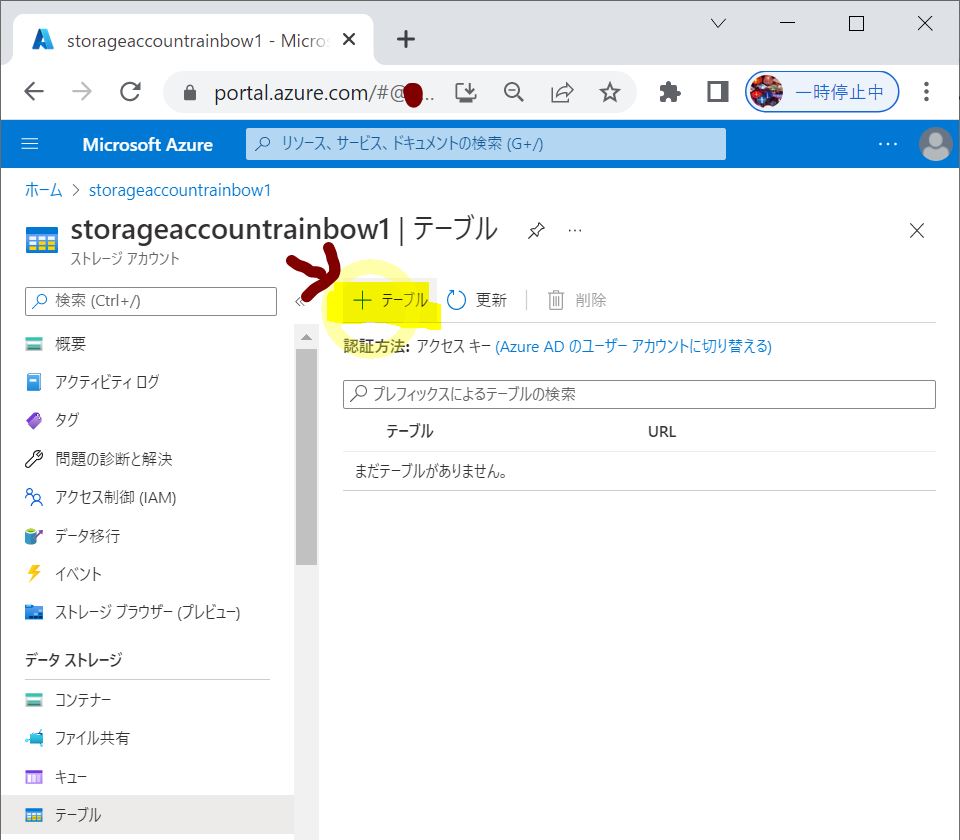Viewport: 960px width, 840px height.
Task: Click the share page icon in address bar
Action: [x=561, y=92]
